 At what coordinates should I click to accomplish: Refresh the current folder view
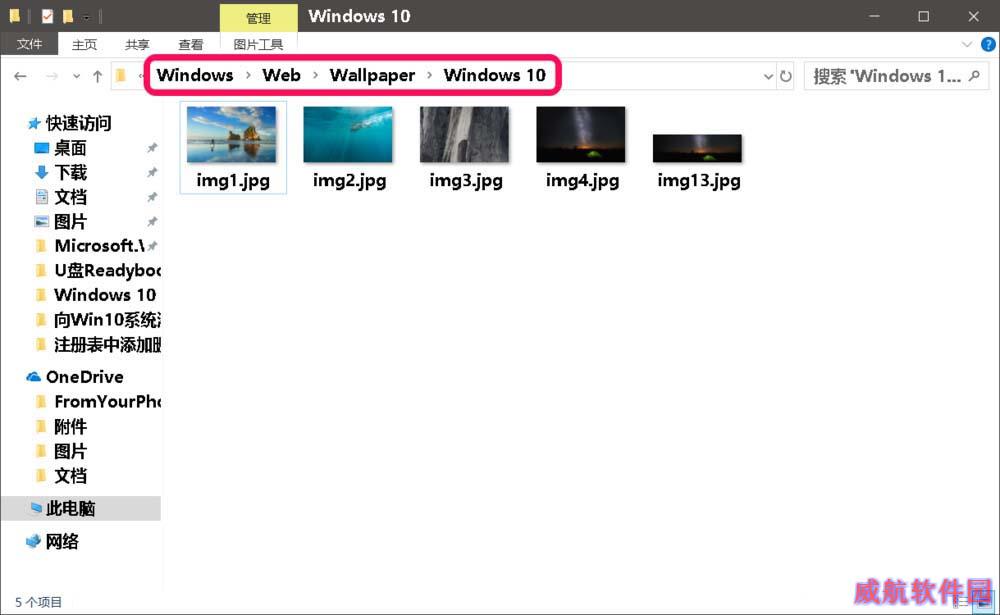tap(786, 77)
